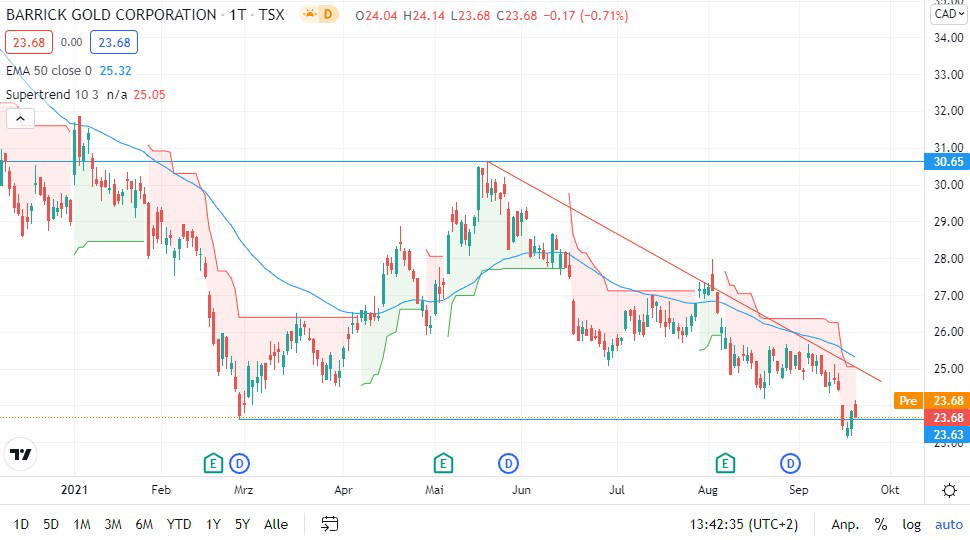The width and height of the screenshot is (970, 540).
Task: Click the 28.00 label on price axis
Action: pyautogui.click(x=948, y=259)
